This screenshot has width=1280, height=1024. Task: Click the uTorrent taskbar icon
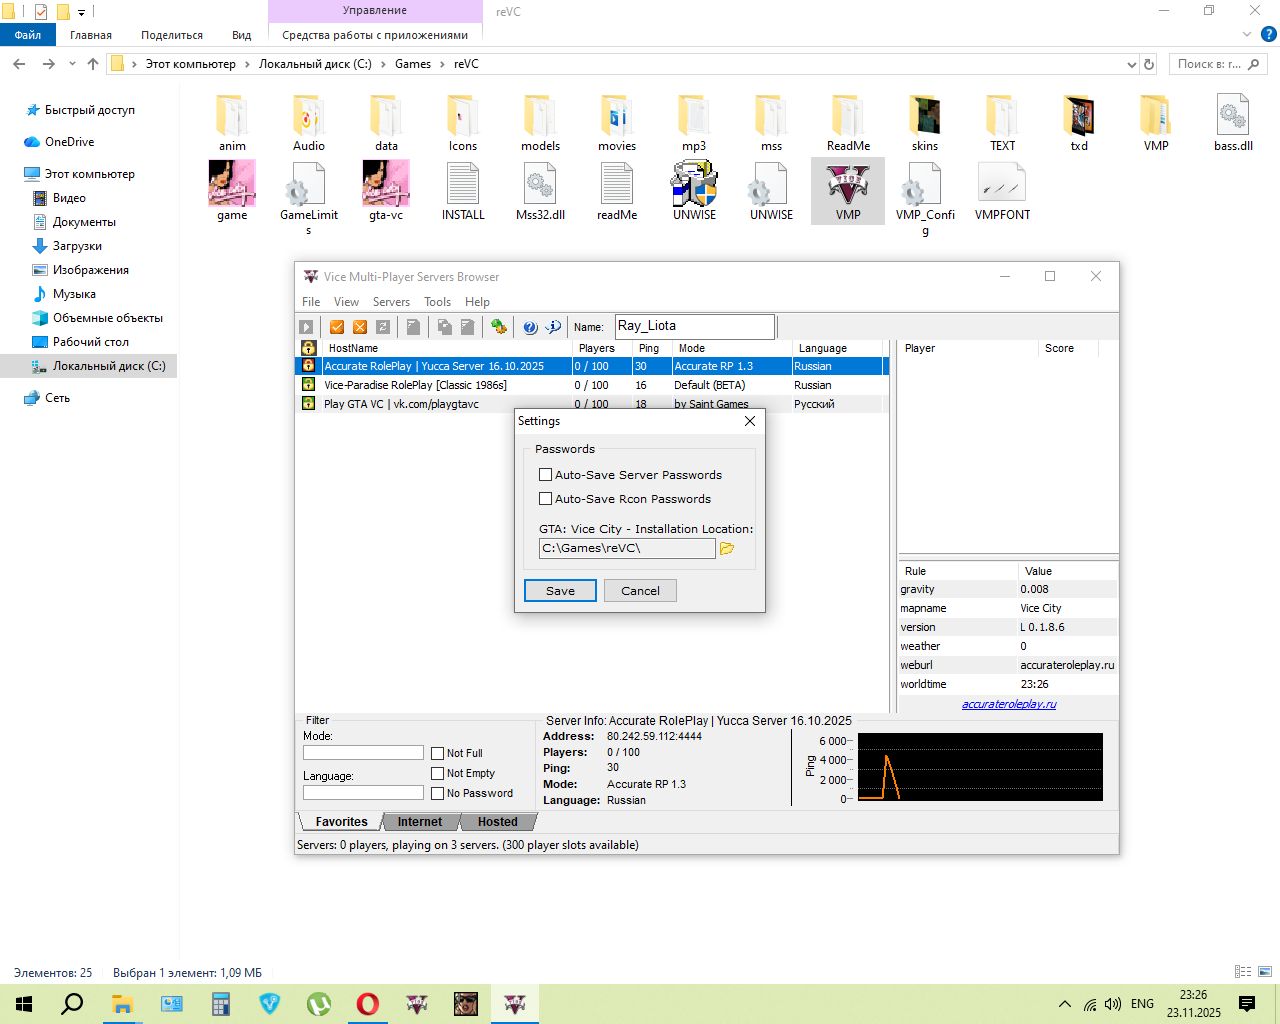[x=319, y=1004]
